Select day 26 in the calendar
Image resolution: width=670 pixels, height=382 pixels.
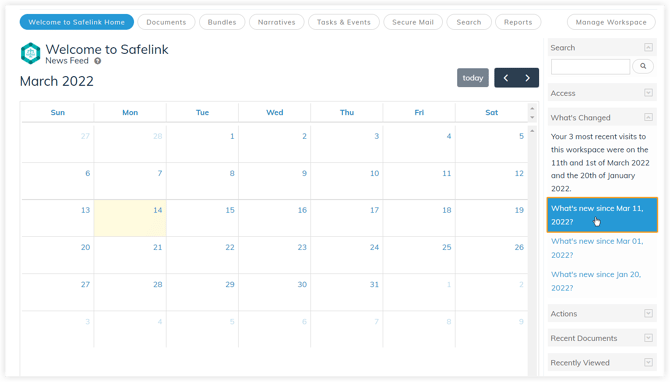tap(491, 255)
